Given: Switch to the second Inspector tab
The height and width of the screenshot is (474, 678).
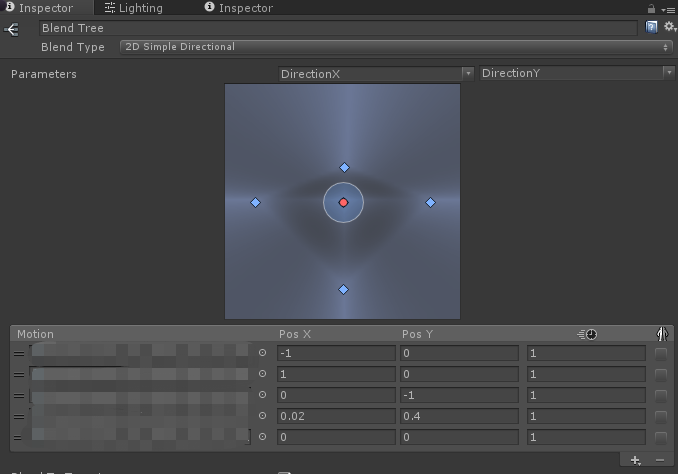Looking at the screenshot, I should pos(239,8).
